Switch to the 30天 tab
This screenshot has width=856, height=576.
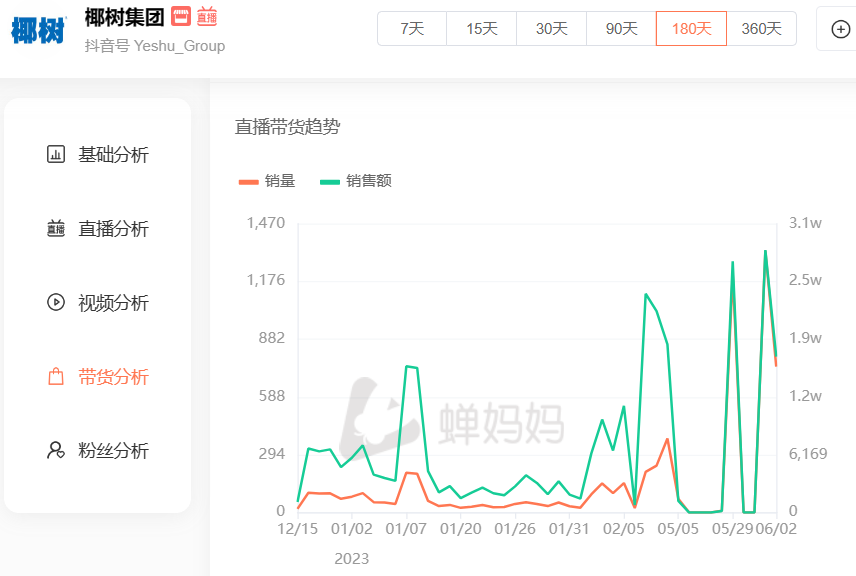pyautogui.click(x=551, y=29)
